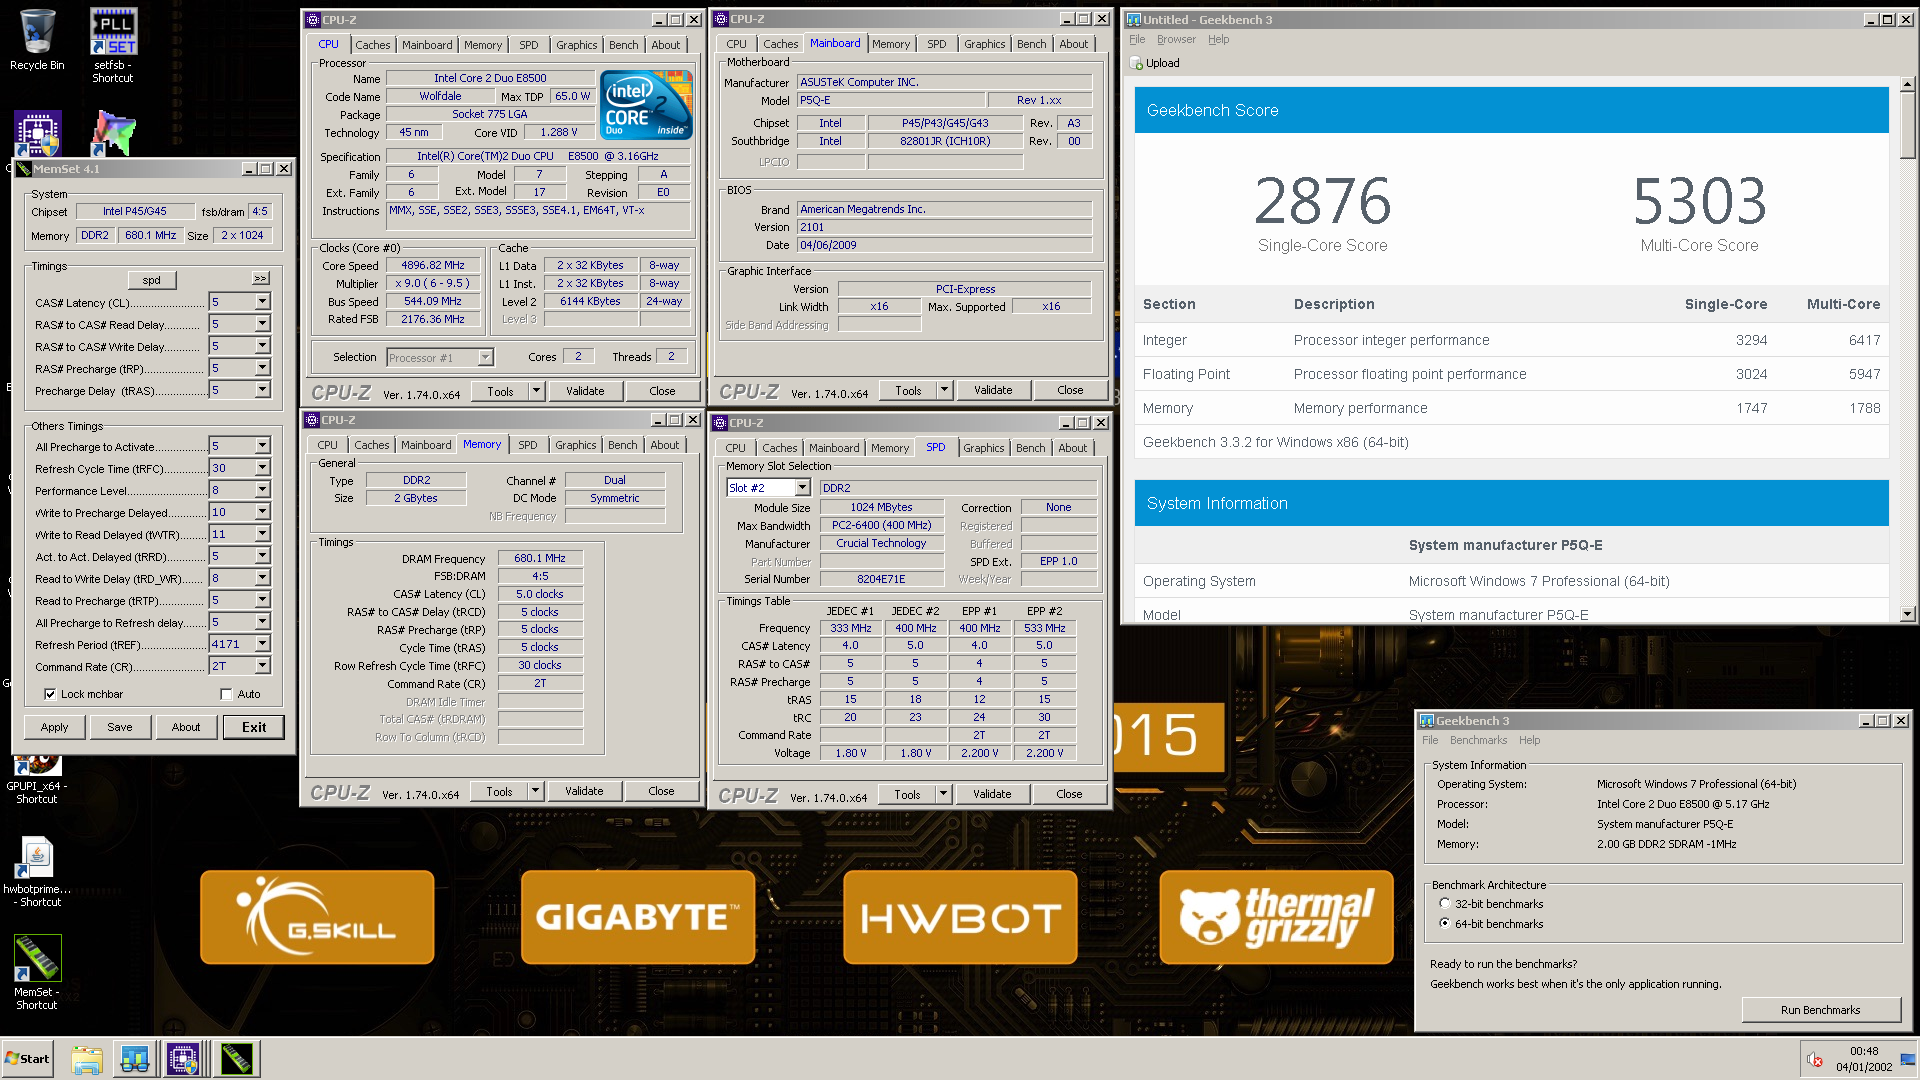Open Tools dropdown arrow in CPU-Z Mainboard window
This screenshot has width=1920, height=1080.
coord(944,390)
